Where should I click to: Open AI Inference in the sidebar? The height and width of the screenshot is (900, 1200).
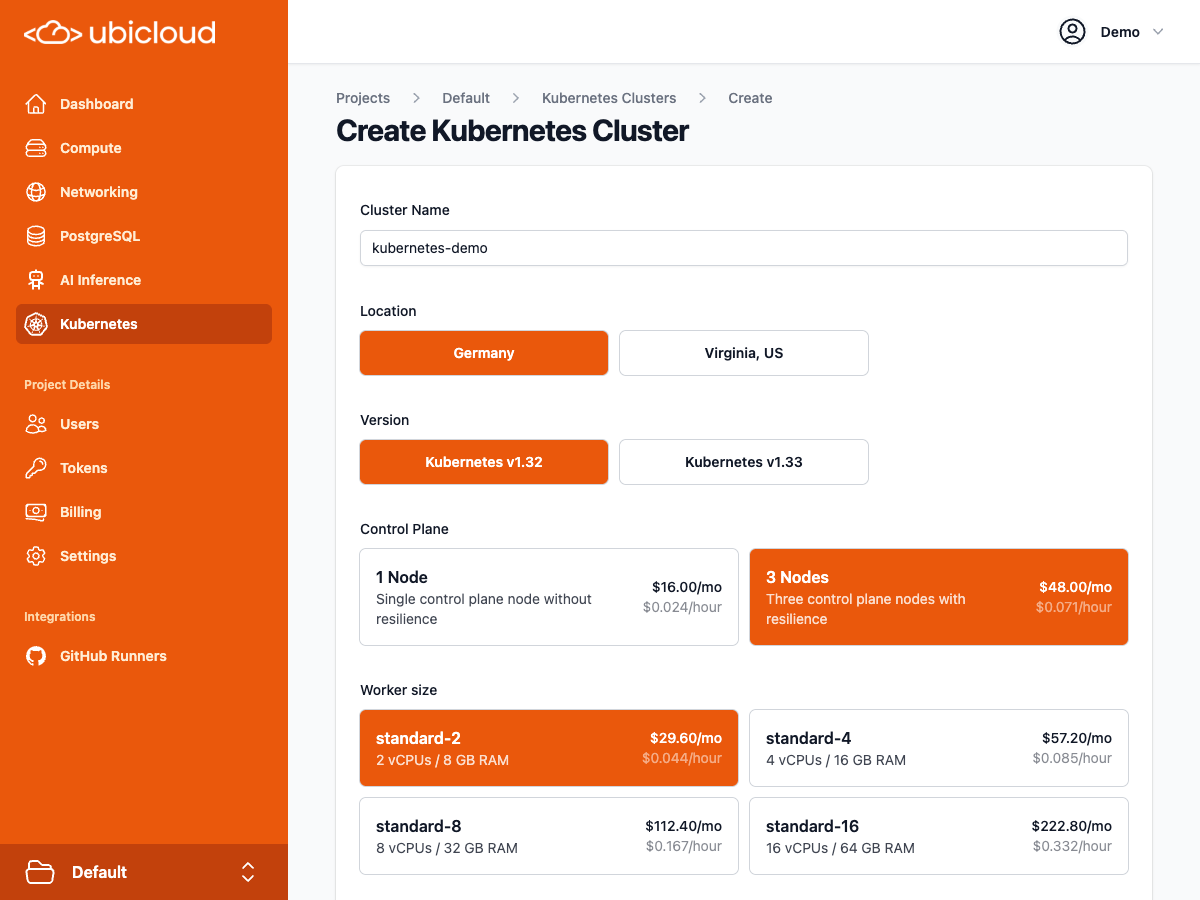[x=144, y=280]
